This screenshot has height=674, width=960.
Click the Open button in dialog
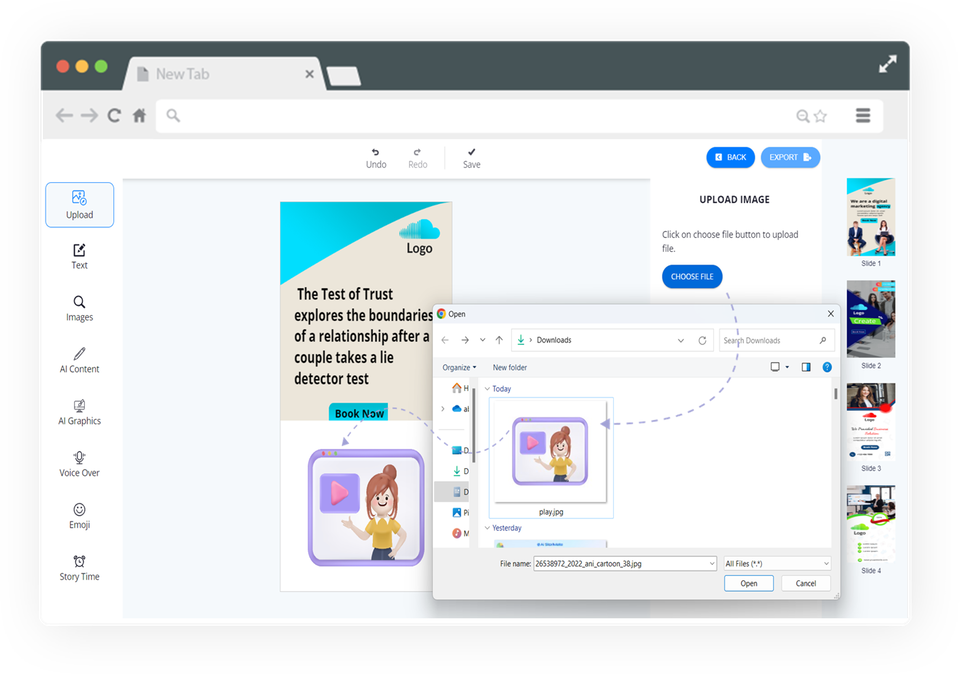(749, 583)
